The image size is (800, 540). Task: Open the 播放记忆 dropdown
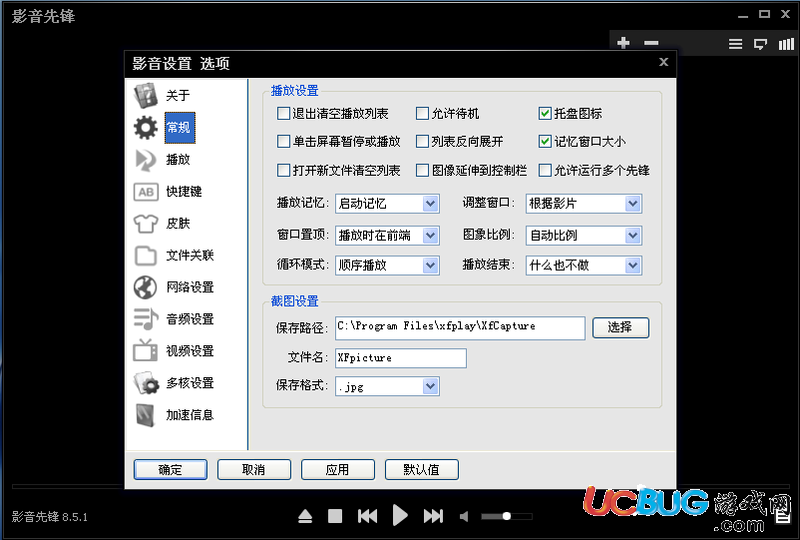(x=387, y=204)
